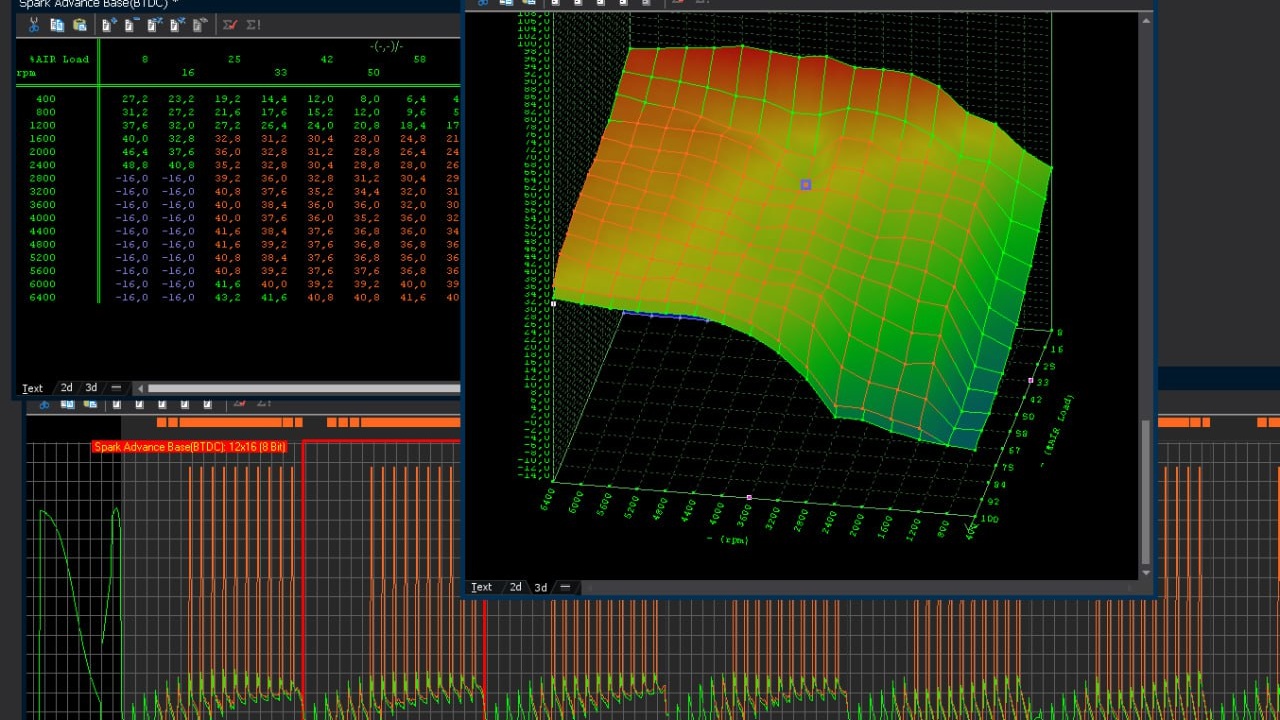Screen dimensions: 1280x720
Task: Select the 6400 rpm row label
Action: coord(43,297)
